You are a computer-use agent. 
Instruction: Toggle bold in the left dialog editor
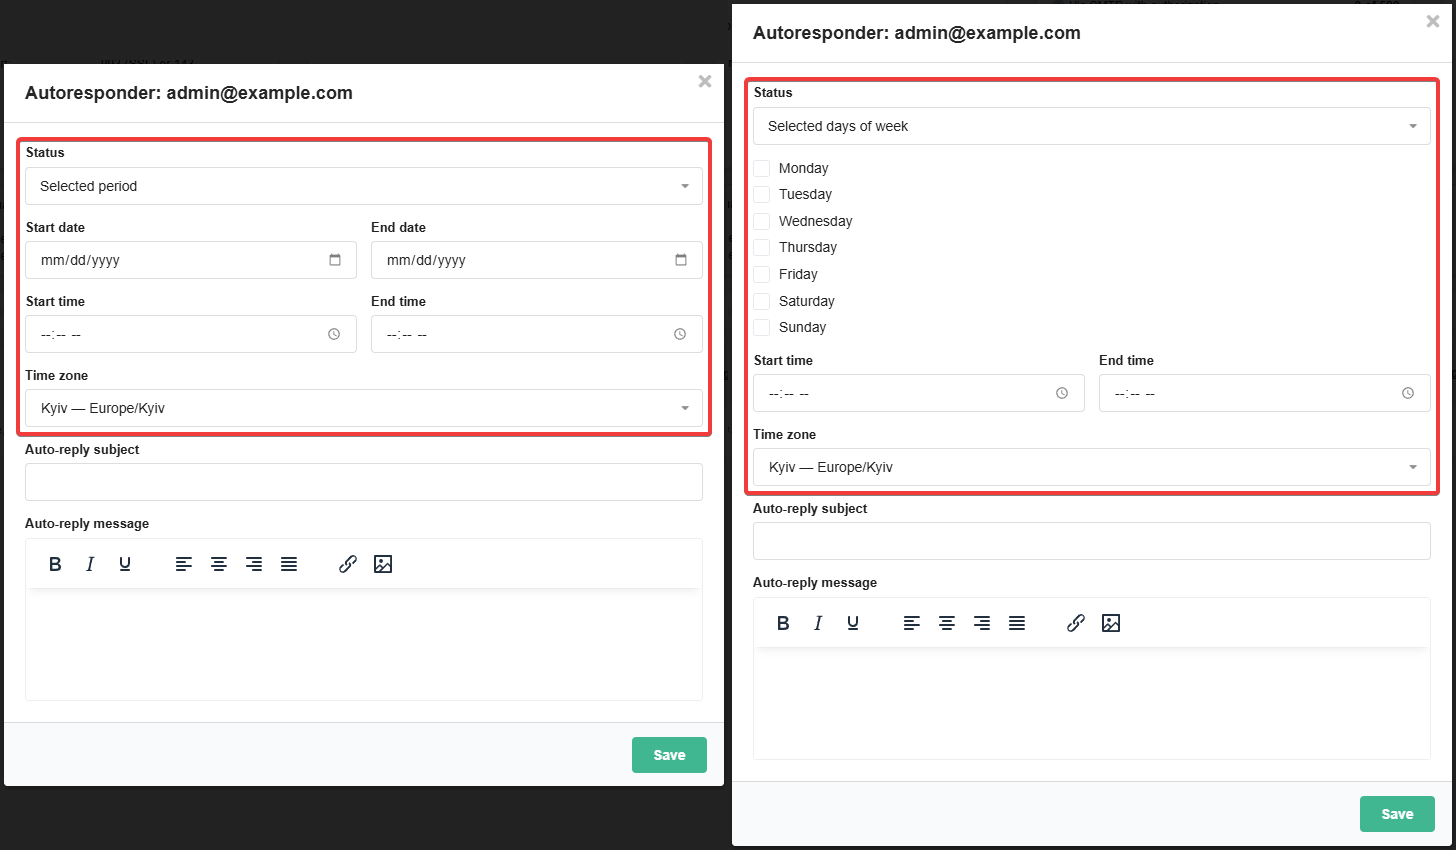click(55, 564)
